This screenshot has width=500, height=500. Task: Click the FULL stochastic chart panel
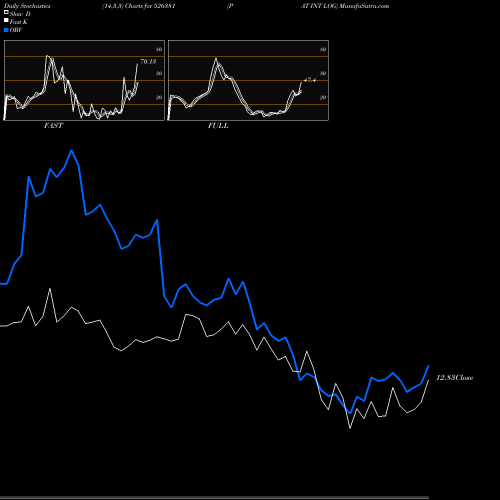pos(248,80)
